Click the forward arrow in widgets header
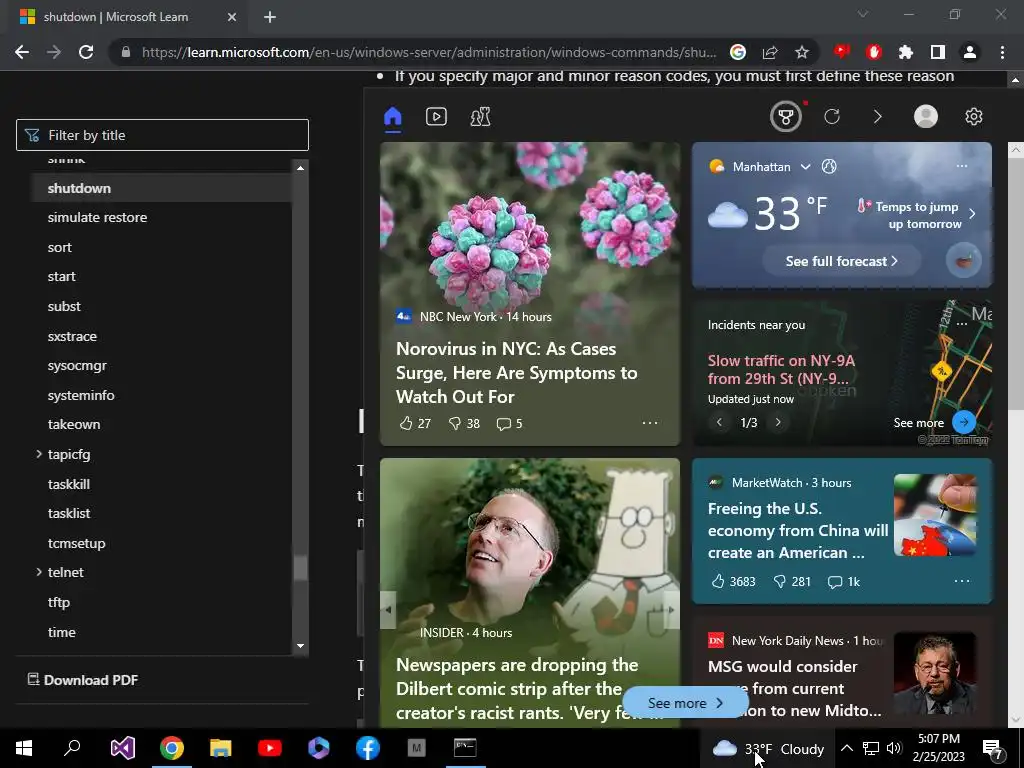Screen dimensions: 1024x768 coord(878,117)
